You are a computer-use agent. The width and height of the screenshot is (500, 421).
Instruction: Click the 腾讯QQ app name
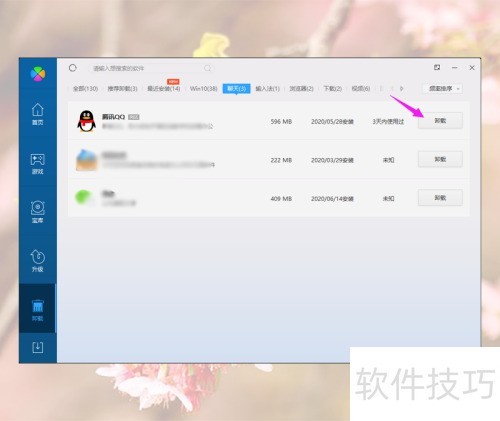[x=113, y=117]
